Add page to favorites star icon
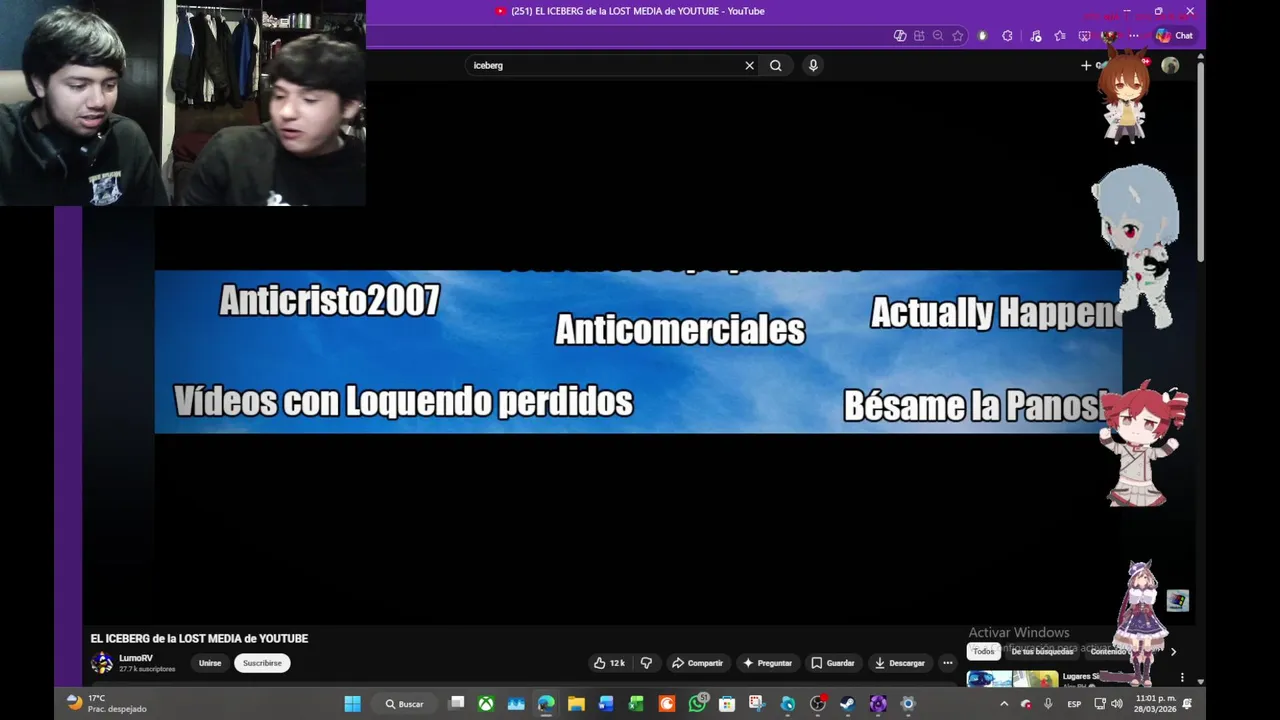This screenshot has width=1280, height=720. [x=957, y=36]
